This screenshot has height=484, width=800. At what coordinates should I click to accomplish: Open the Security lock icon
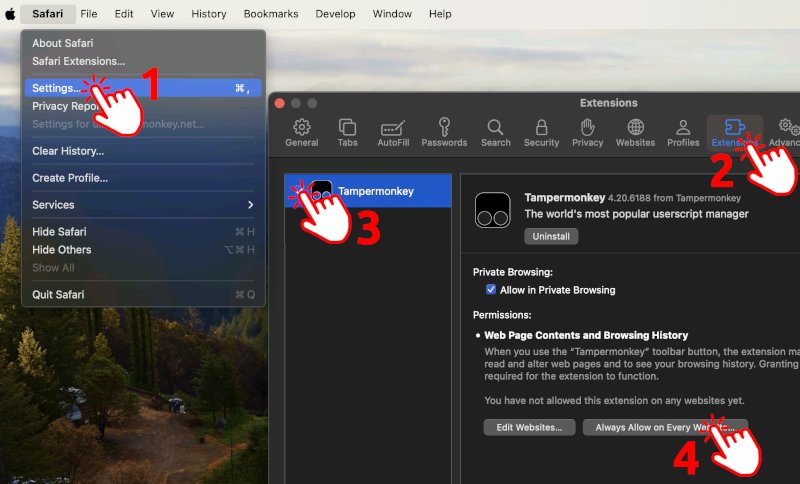(541, 132)
